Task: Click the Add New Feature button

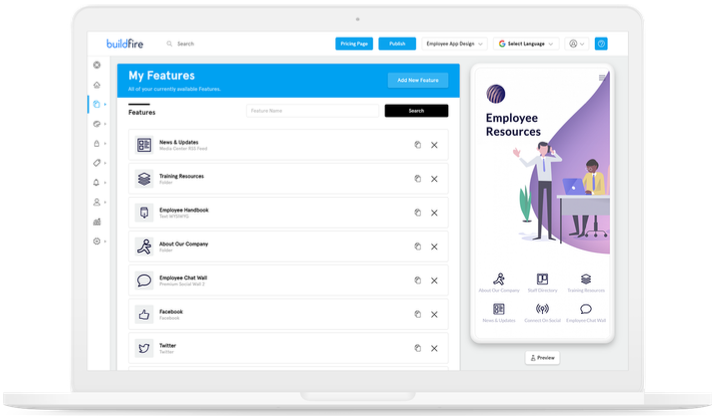Action: [x=417, y=80]
